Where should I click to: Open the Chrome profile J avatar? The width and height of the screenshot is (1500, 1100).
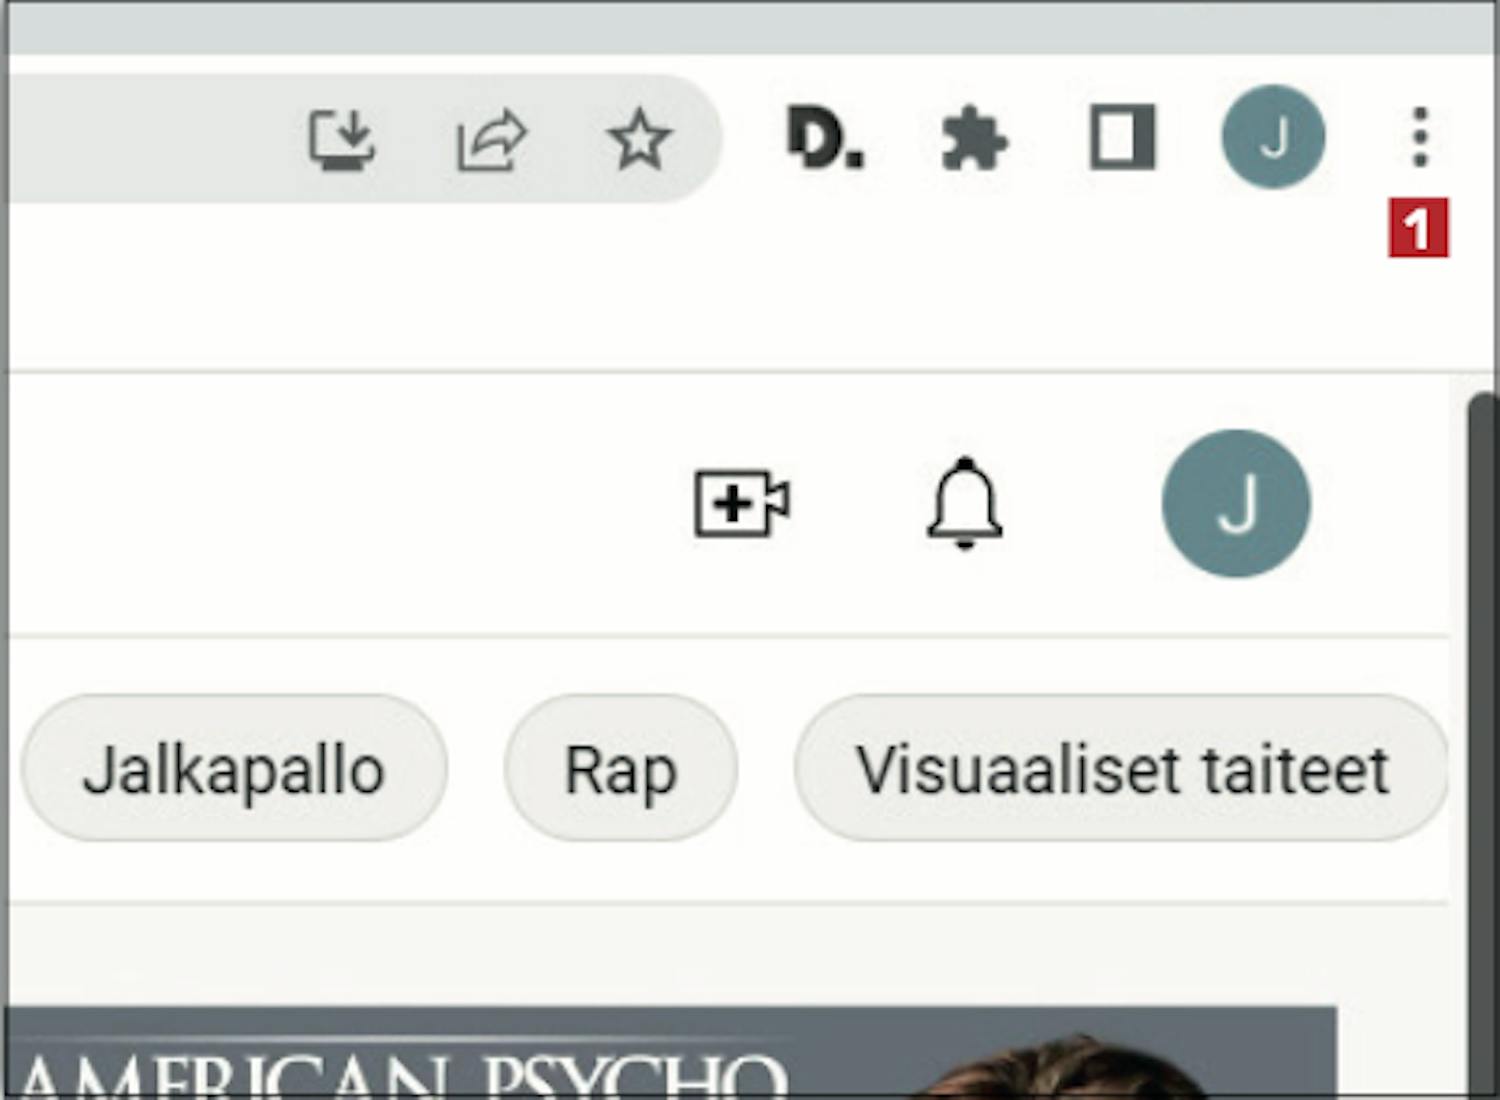click(1273, 137)
